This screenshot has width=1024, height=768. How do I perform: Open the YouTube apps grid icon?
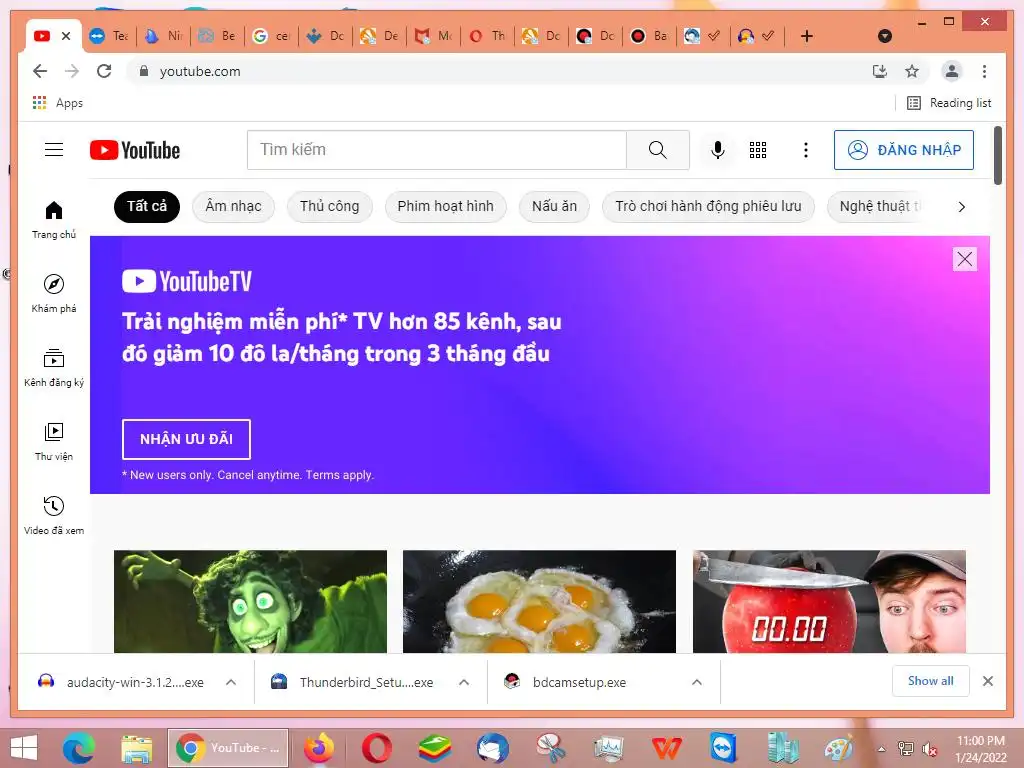(x=758, y=150)
